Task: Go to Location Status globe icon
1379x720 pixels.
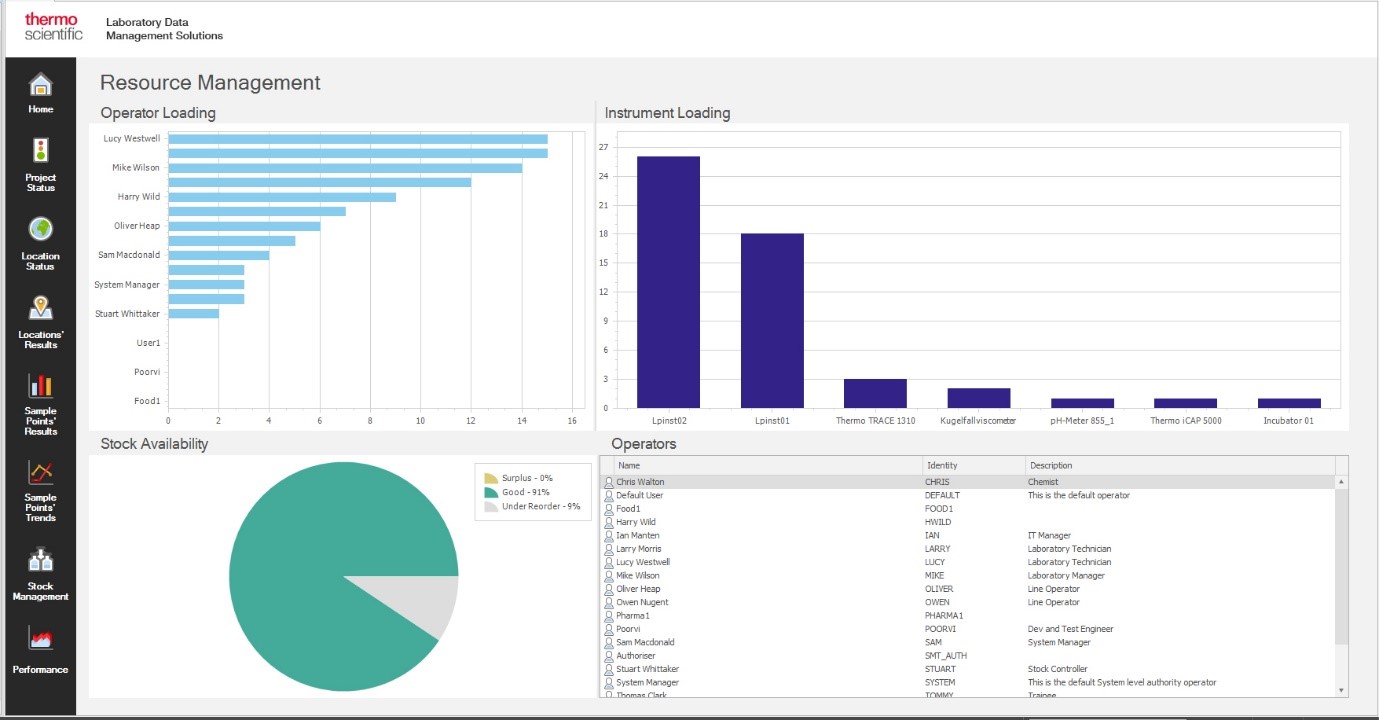Action: click(x=40, y=230)
